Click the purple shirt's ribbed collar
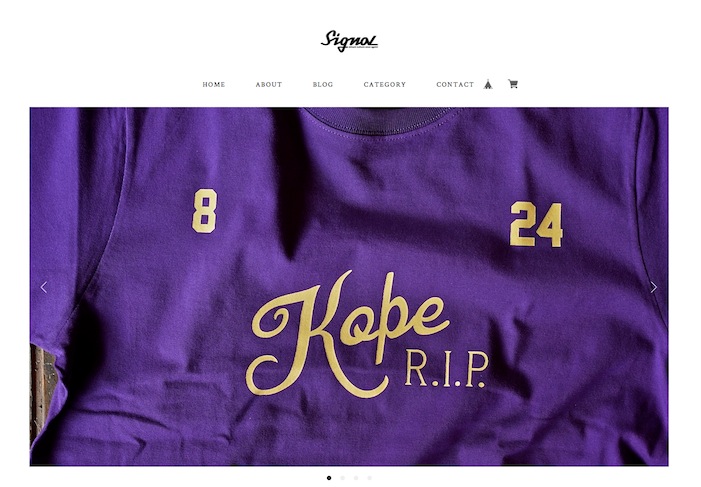The image size is (701, 487). [x=384, y=120]
